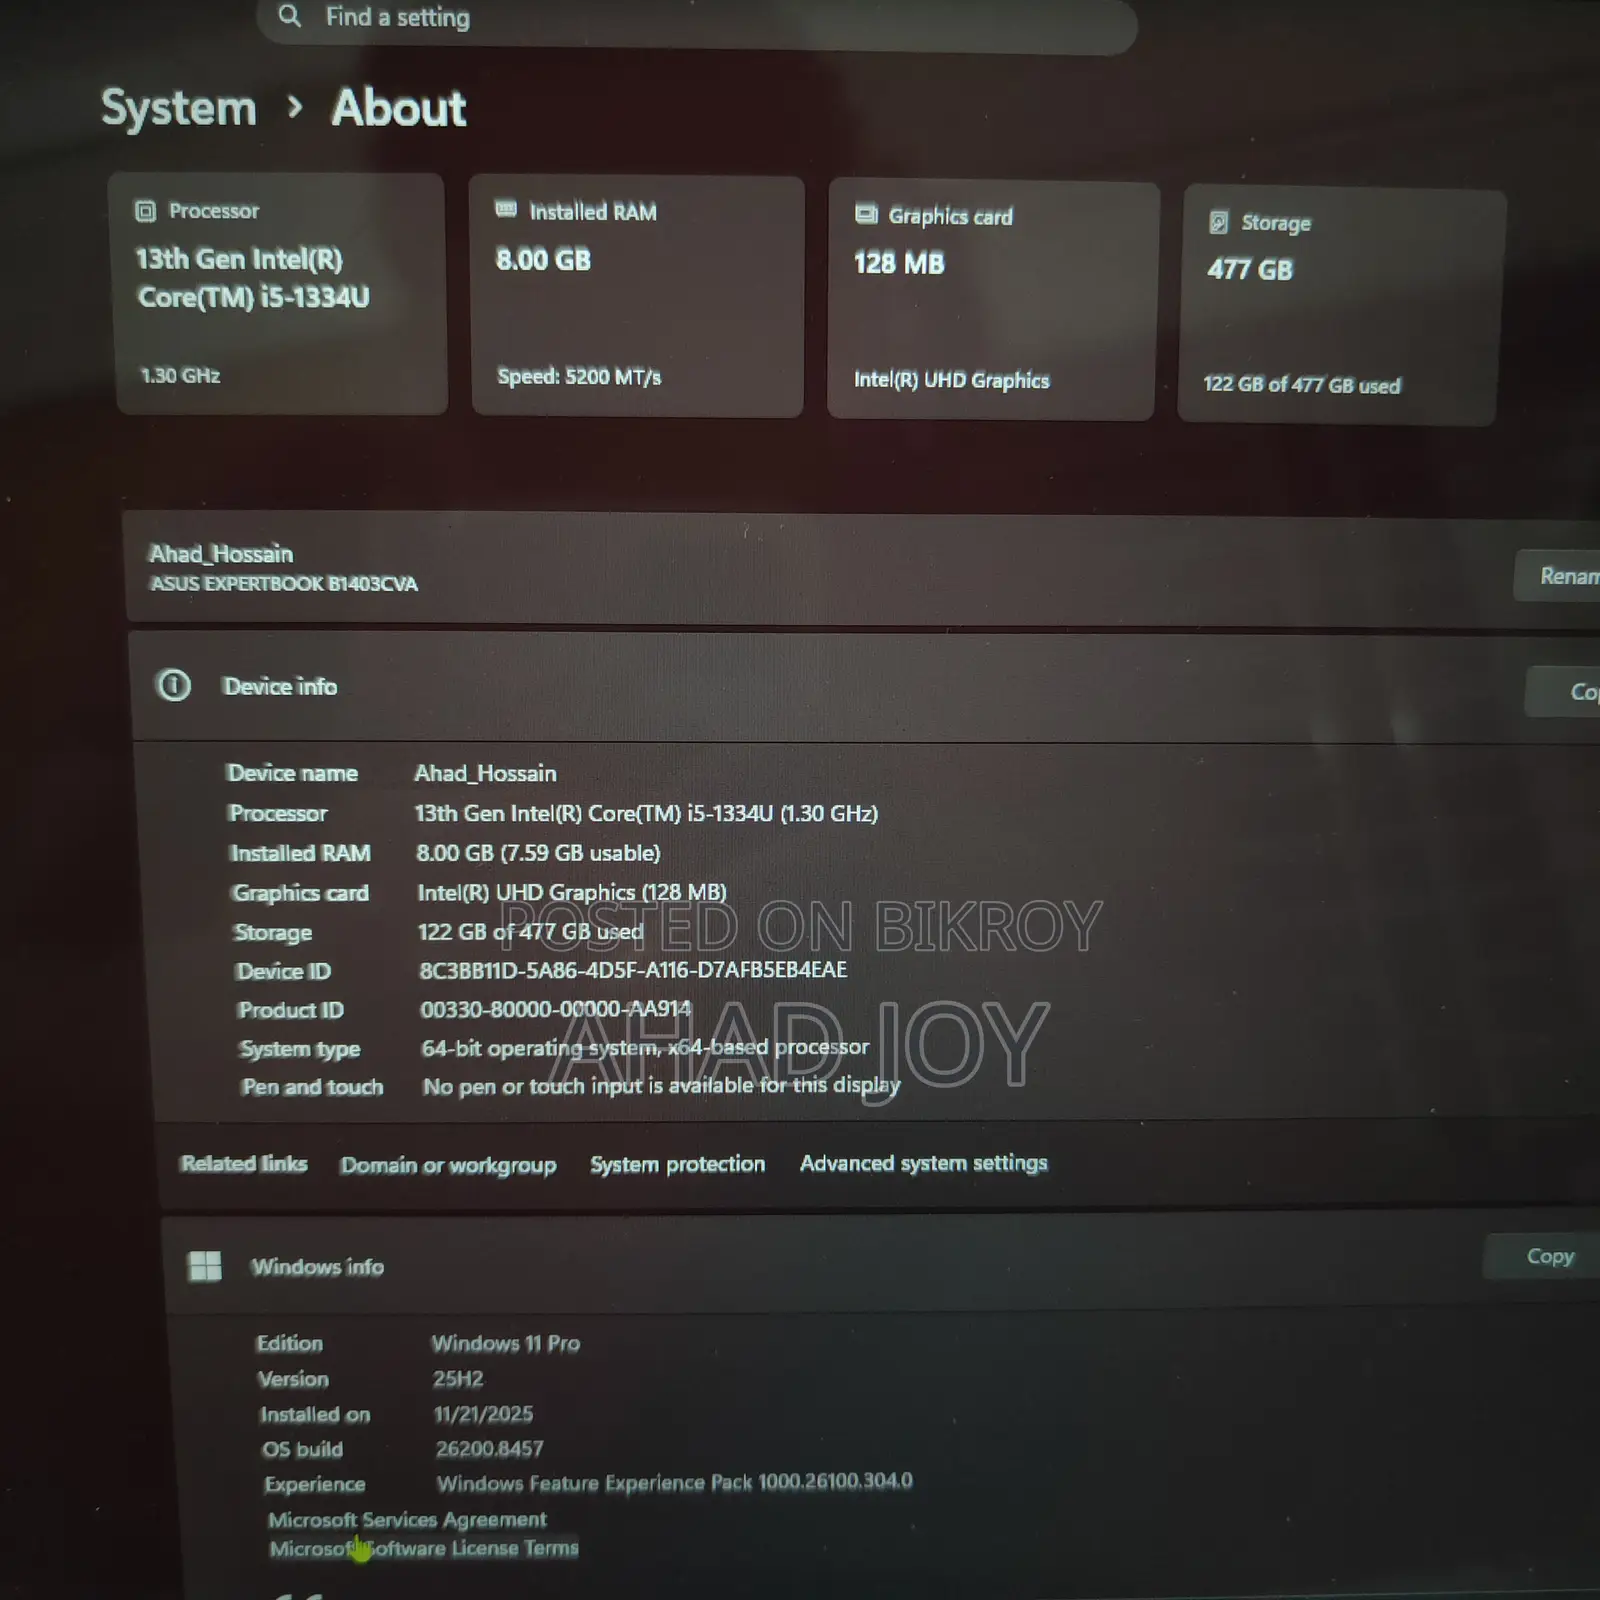This screenshot has height=1600, width=1600.
Task: Click the Storage row 122 GB of 477 GB used
Action: click(530, 931)
